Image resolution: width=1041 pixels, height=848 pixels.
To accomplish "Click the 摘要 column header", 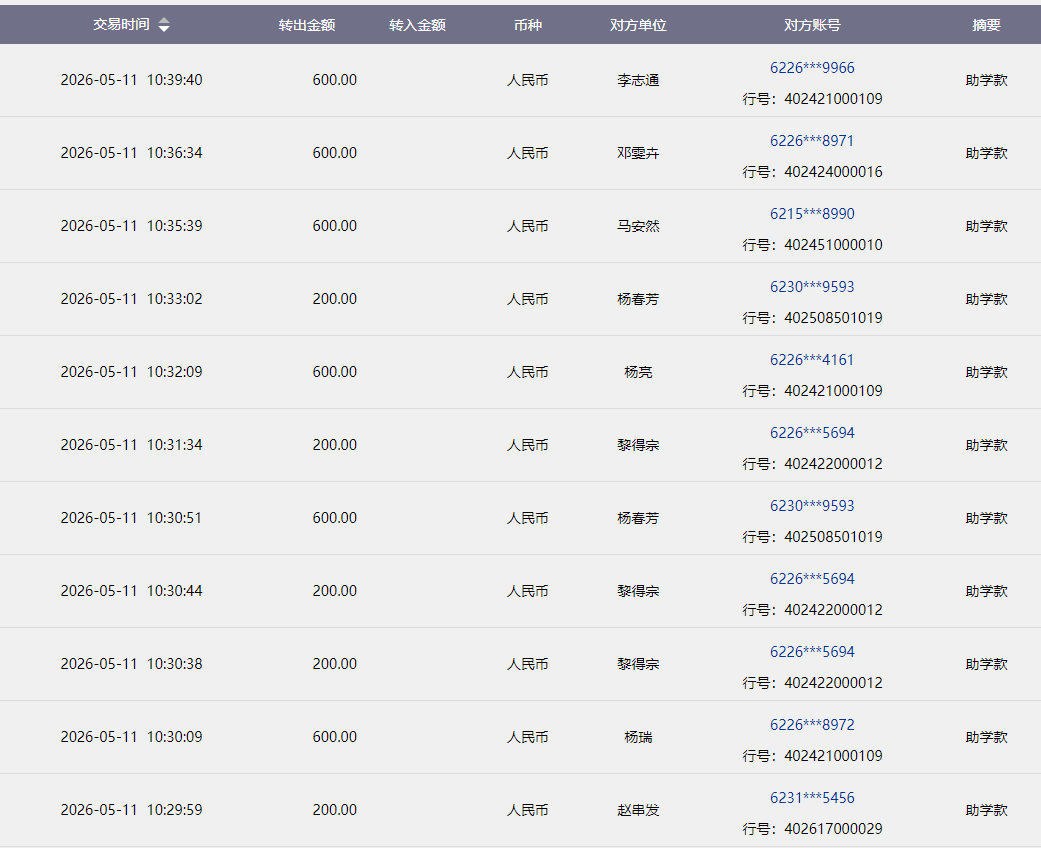I will point(986,25).
